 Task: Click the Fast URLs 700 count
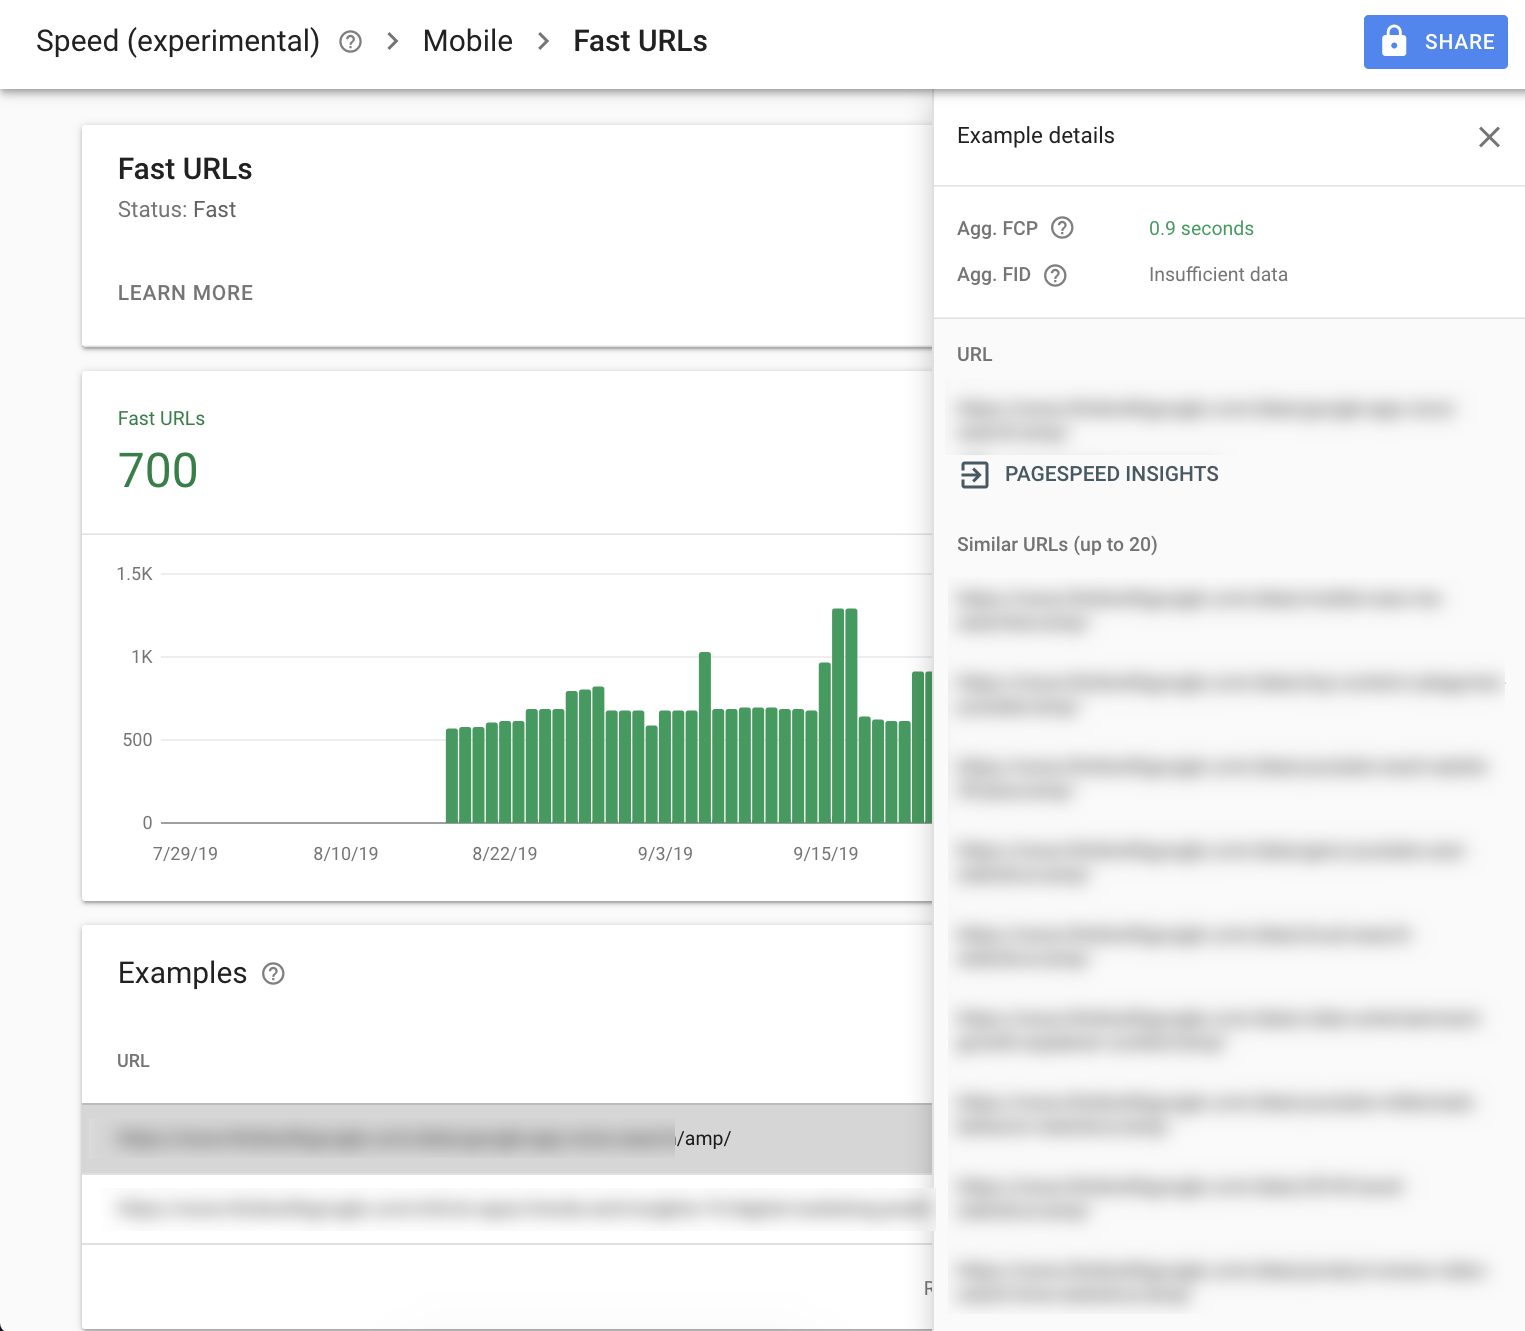pos(158,470)
